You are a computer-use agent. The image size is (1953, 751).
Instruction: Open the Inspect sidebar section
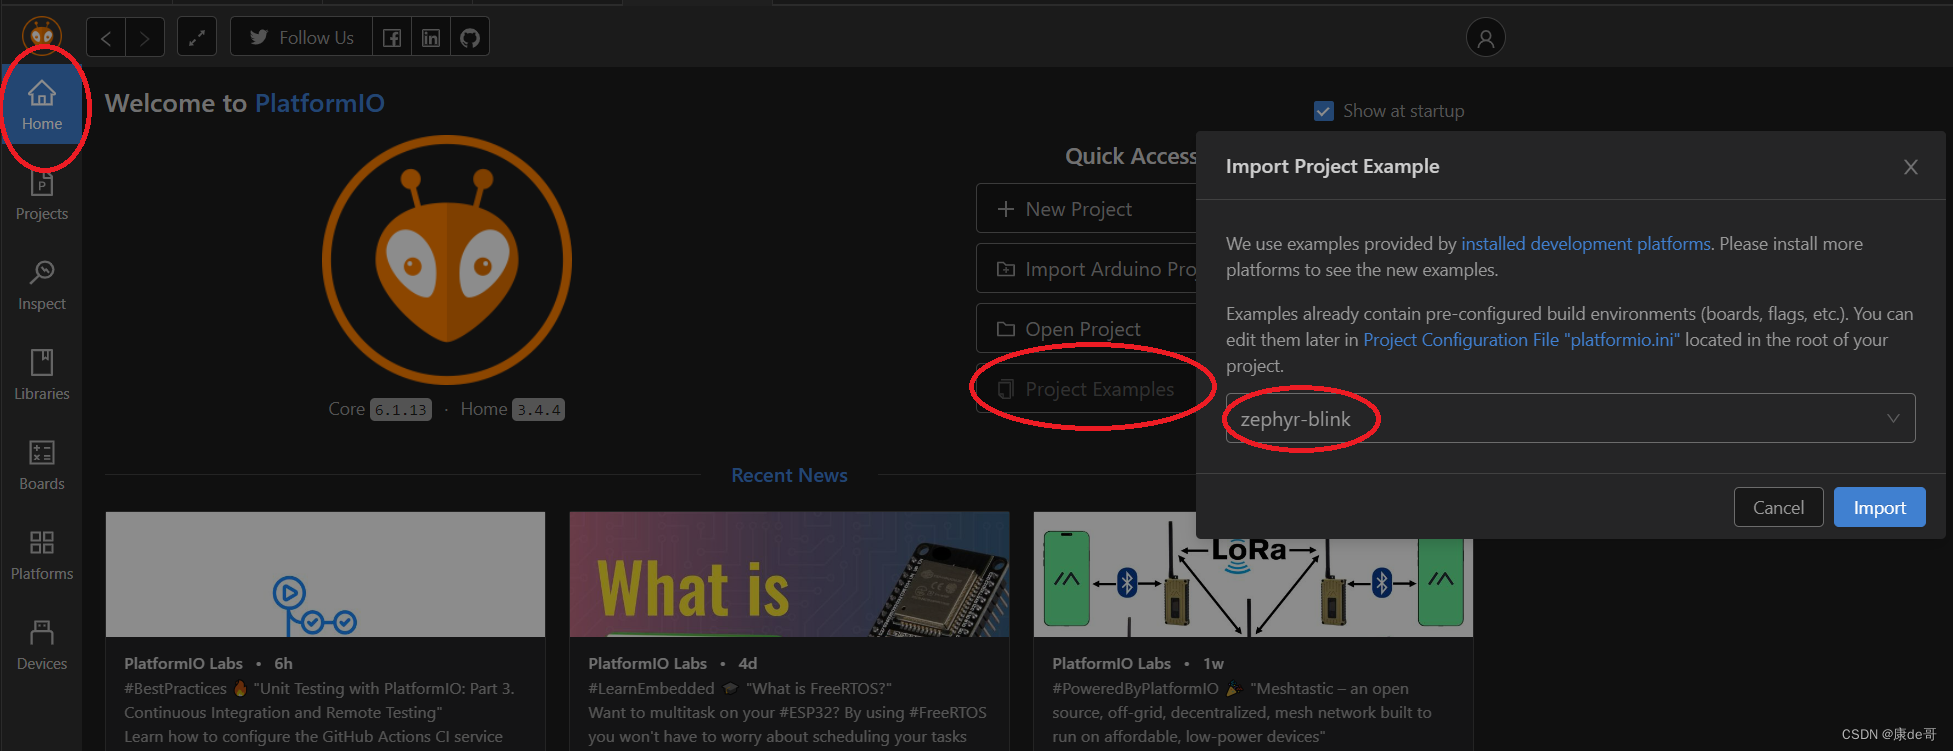pyautogui.click(x=42, y=286)
